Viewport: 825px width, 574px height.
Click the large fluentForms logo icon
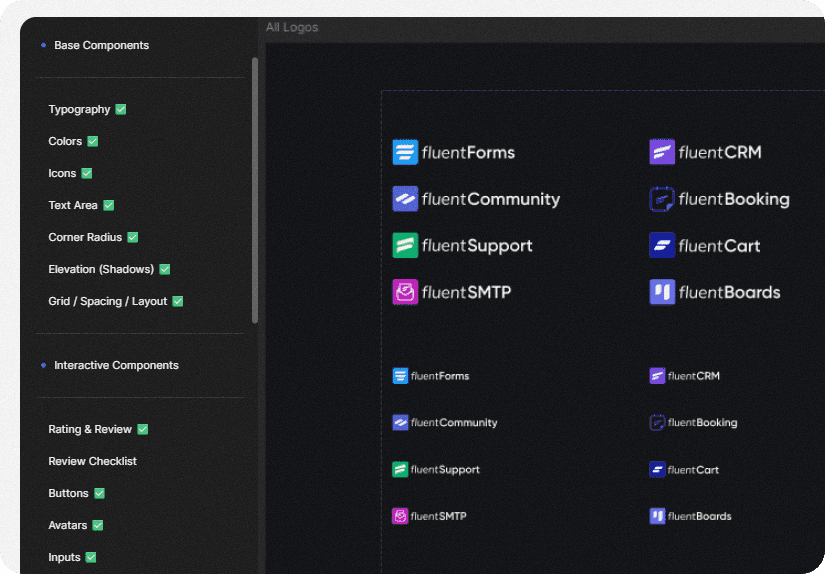click(x=405, y=152)
